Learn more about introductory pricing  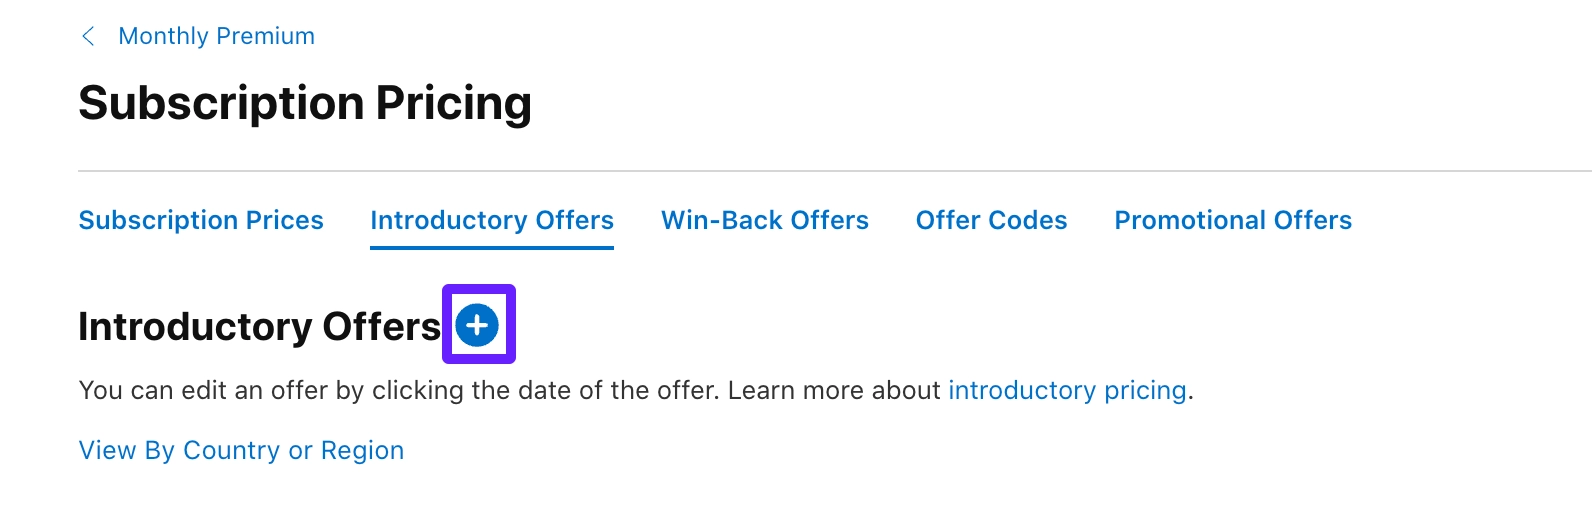click(1066, 390)
